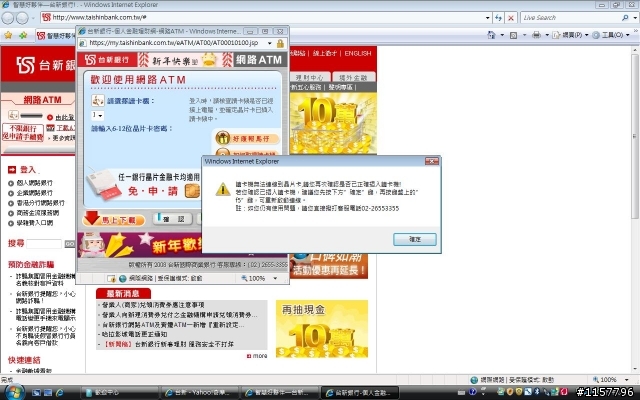This screenshot has width=640, height=400.
Task: Launch Internet Explorer from quick launch
Action: [x=60, y=393]
